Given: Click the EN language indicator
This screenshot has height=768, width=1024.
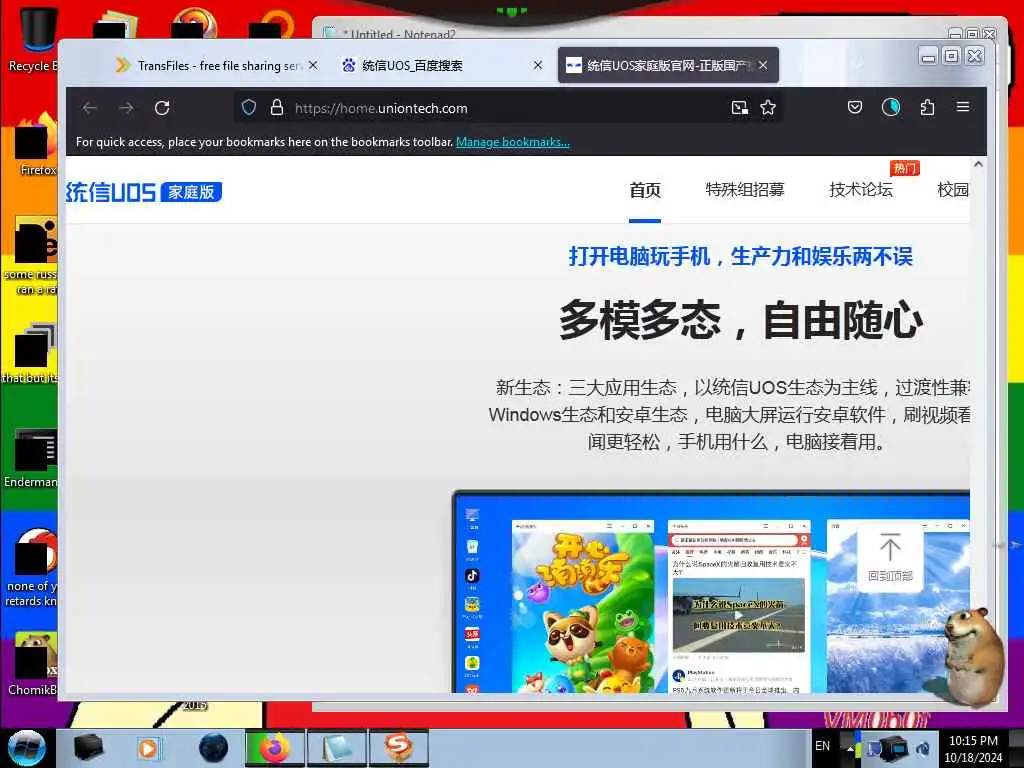Looking at the screenshot, I should pyautogui.click(x=822, y=746).
